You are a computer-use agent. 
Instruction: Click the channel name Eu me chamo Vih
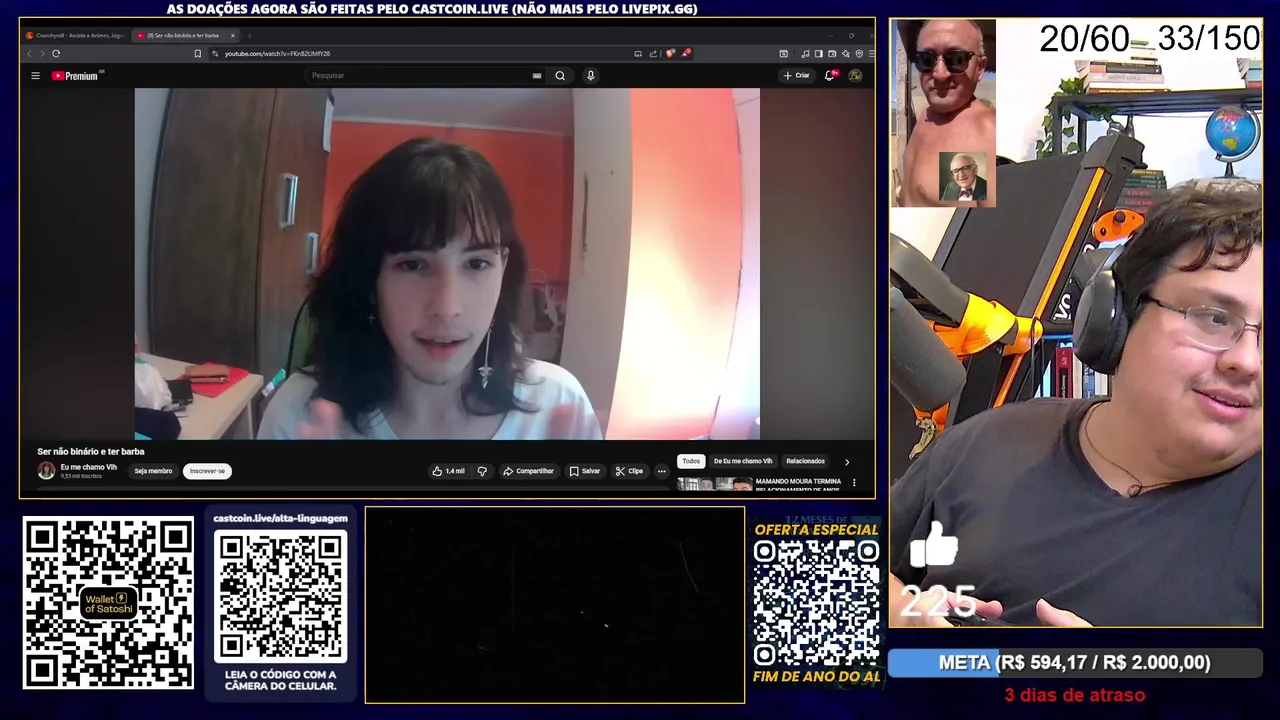click(x=88, y=467)
